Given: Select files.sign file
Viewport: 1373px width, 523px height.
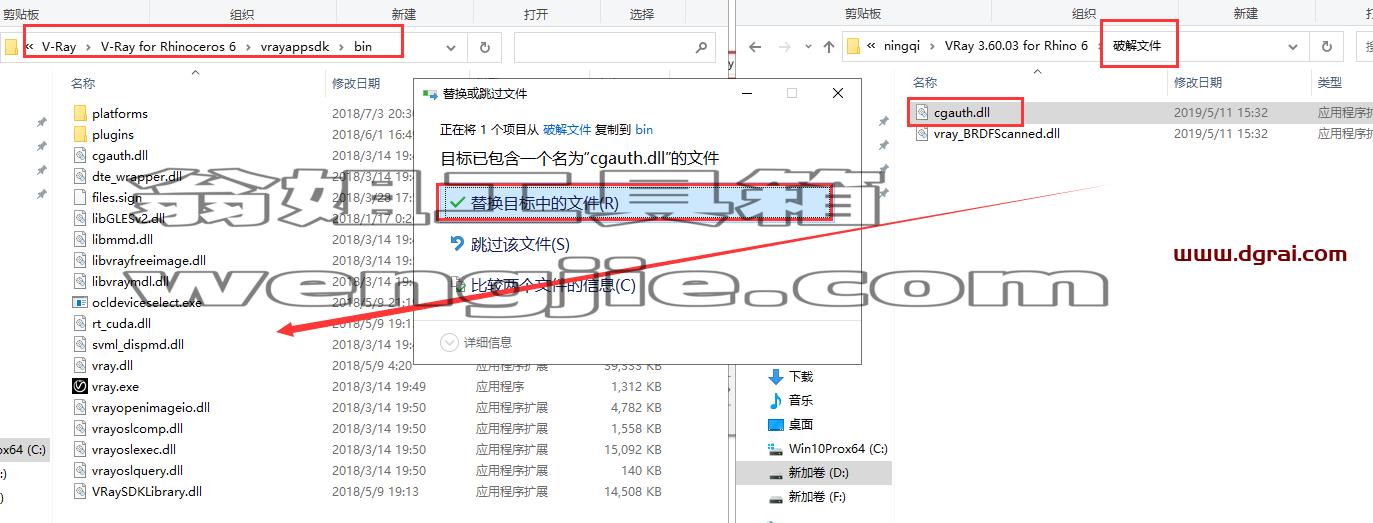Looking at the screenshot, I should (116, 198).
